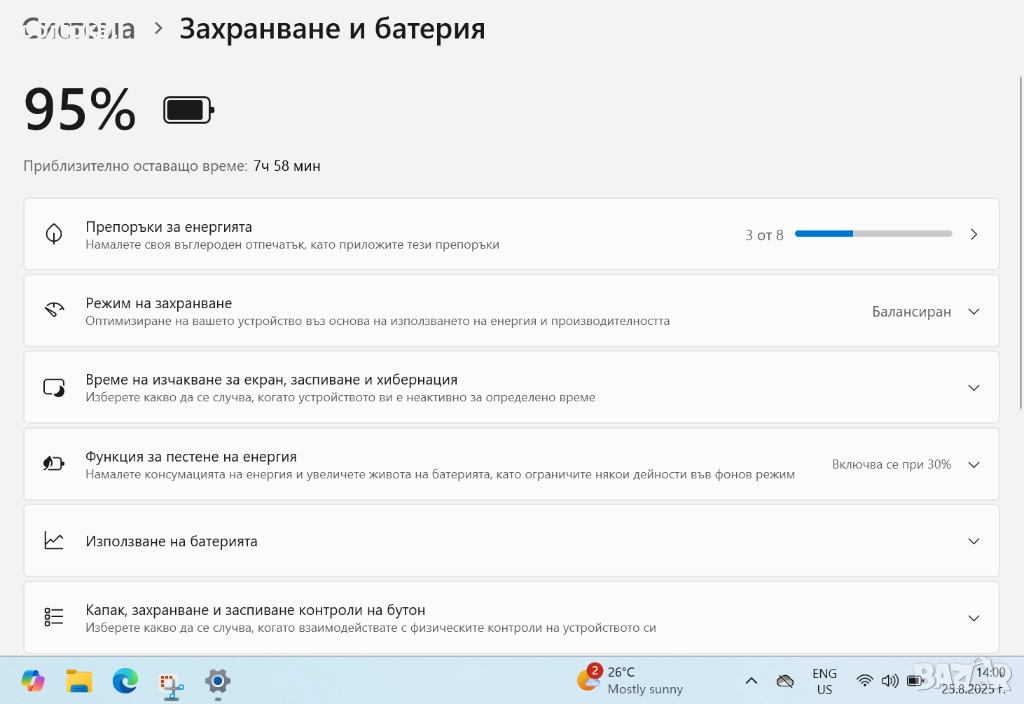Screen dimensions: 1024x704
Task: Go back to Система breadcrumb
Action: point(79,29)
